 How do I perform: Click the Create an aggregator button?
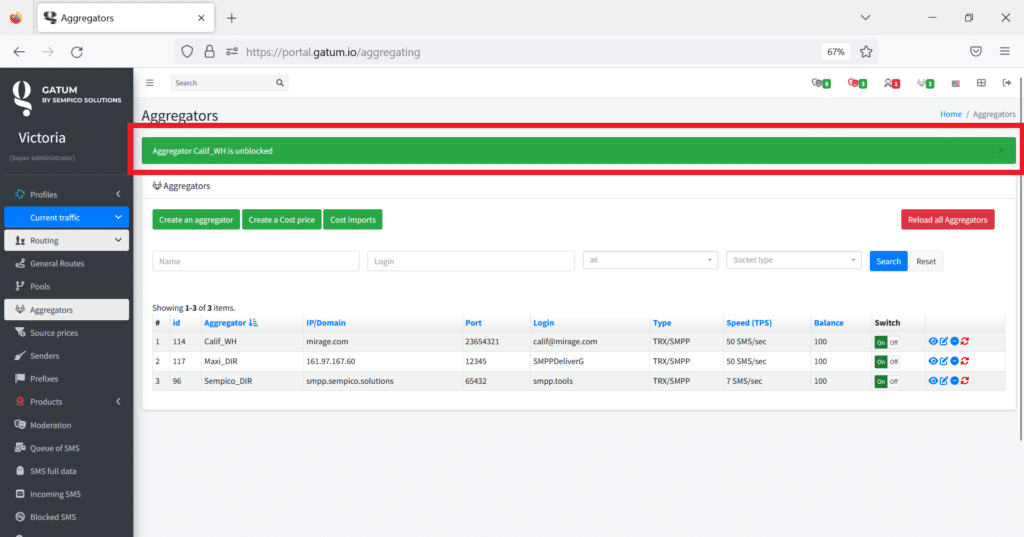pos(196,220)
